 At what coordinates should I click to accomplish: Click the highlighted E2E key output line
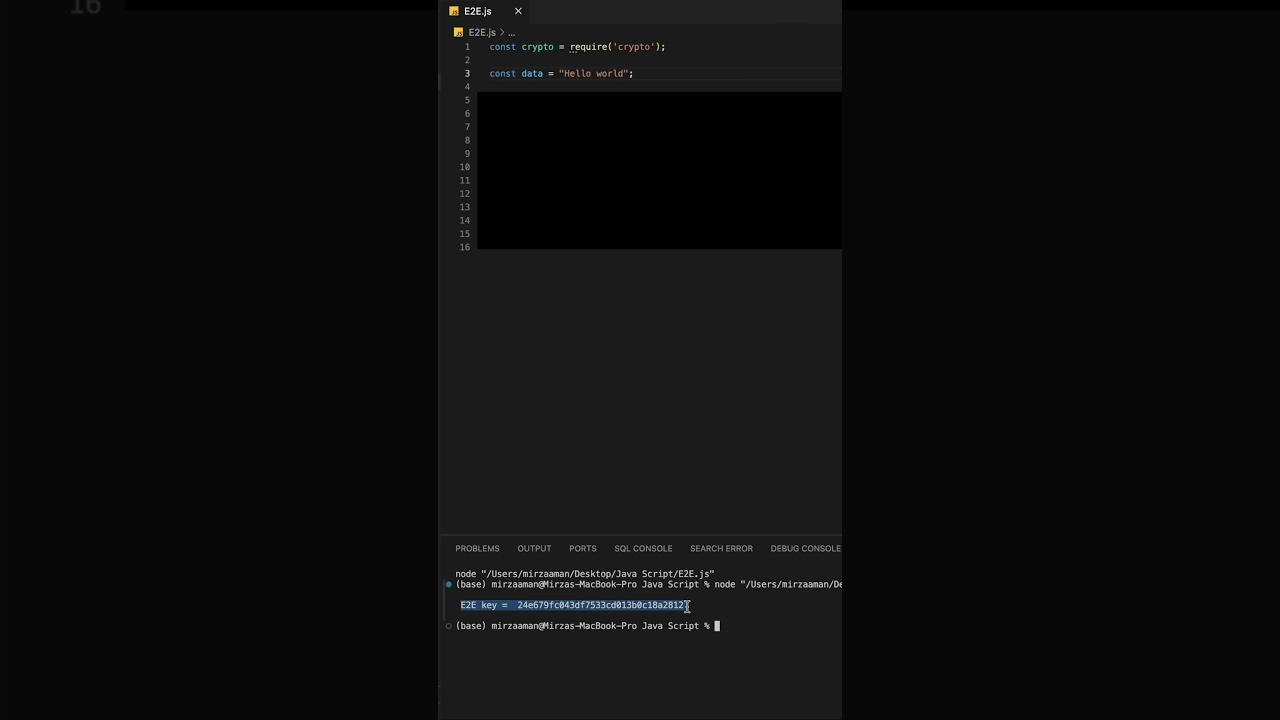[x=574, y=605]
